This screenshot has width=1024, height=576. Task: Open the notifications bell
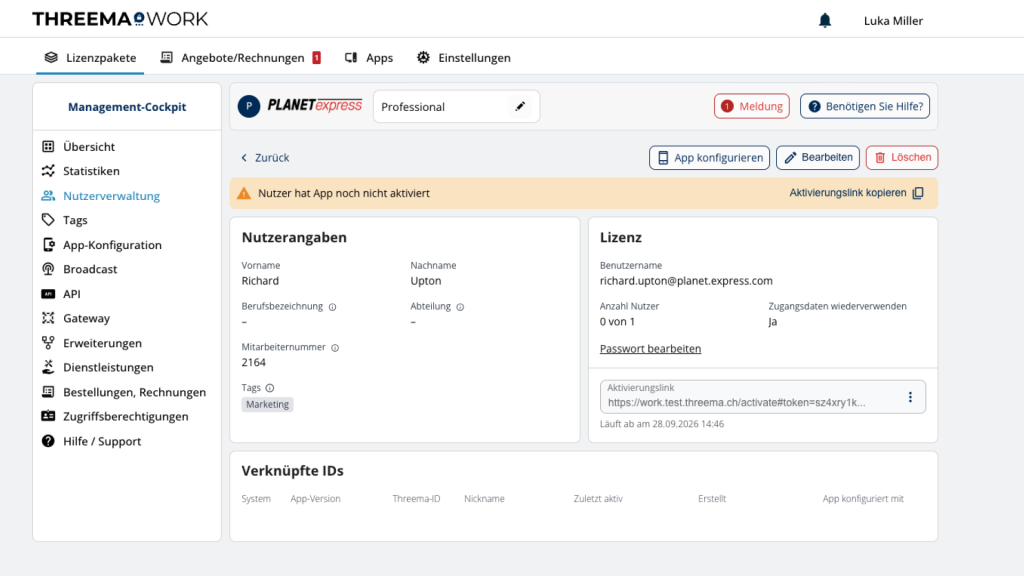[825, 21]
